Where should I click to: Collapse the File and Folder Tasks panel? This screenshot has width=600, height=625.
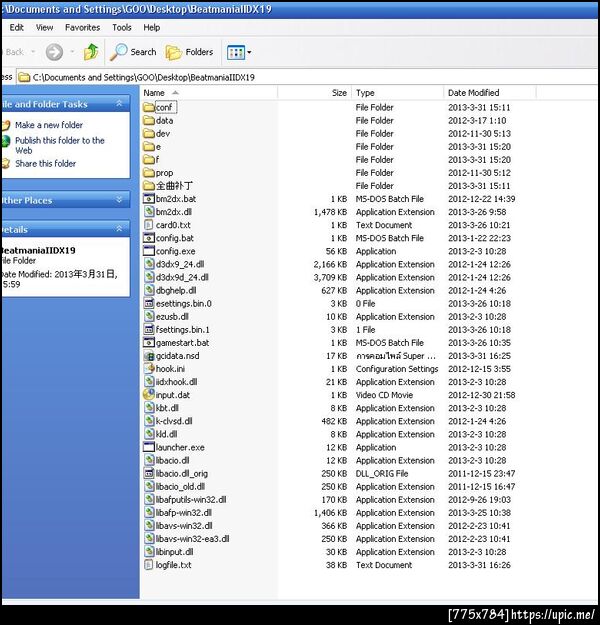(x=119, y=104)
